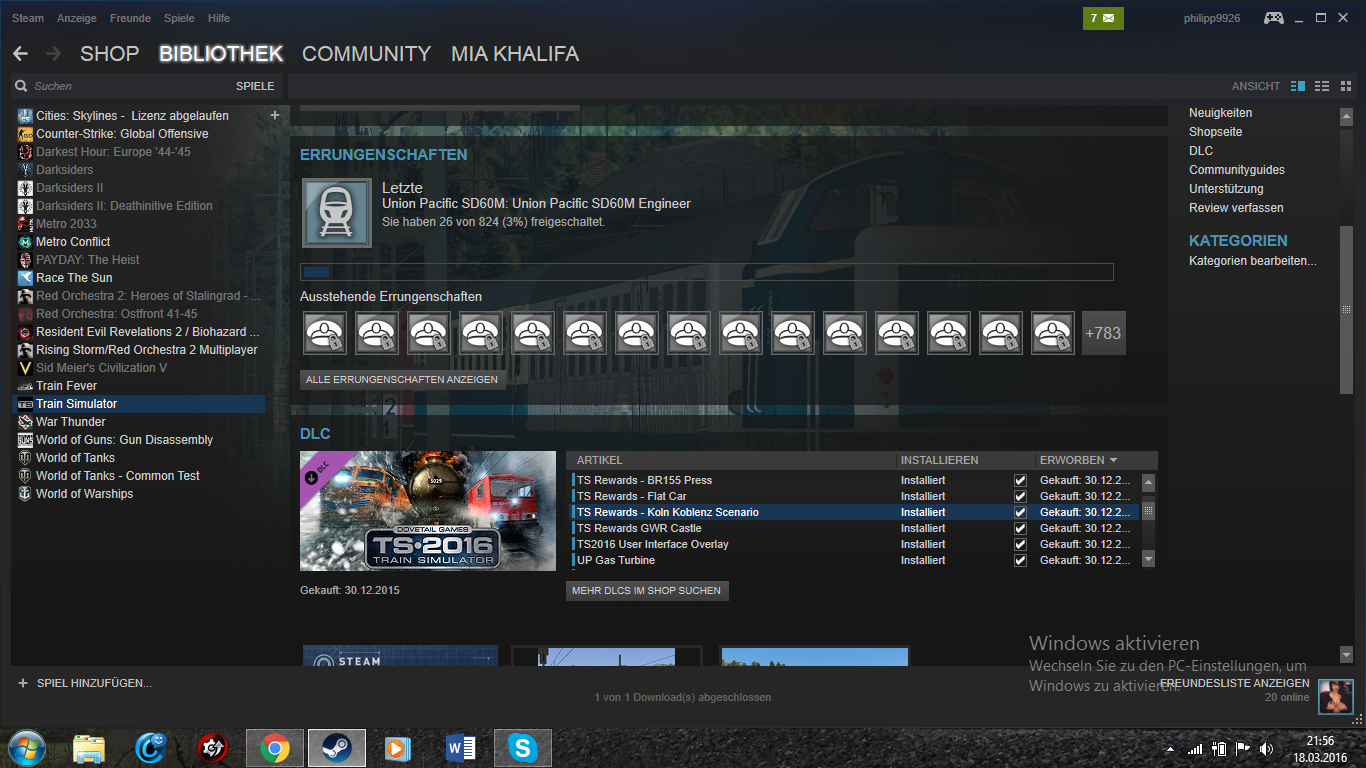Screen dimensions: 1366x768
Task: Select the Train Fever row in the library
Action: (x=138, y=386)
